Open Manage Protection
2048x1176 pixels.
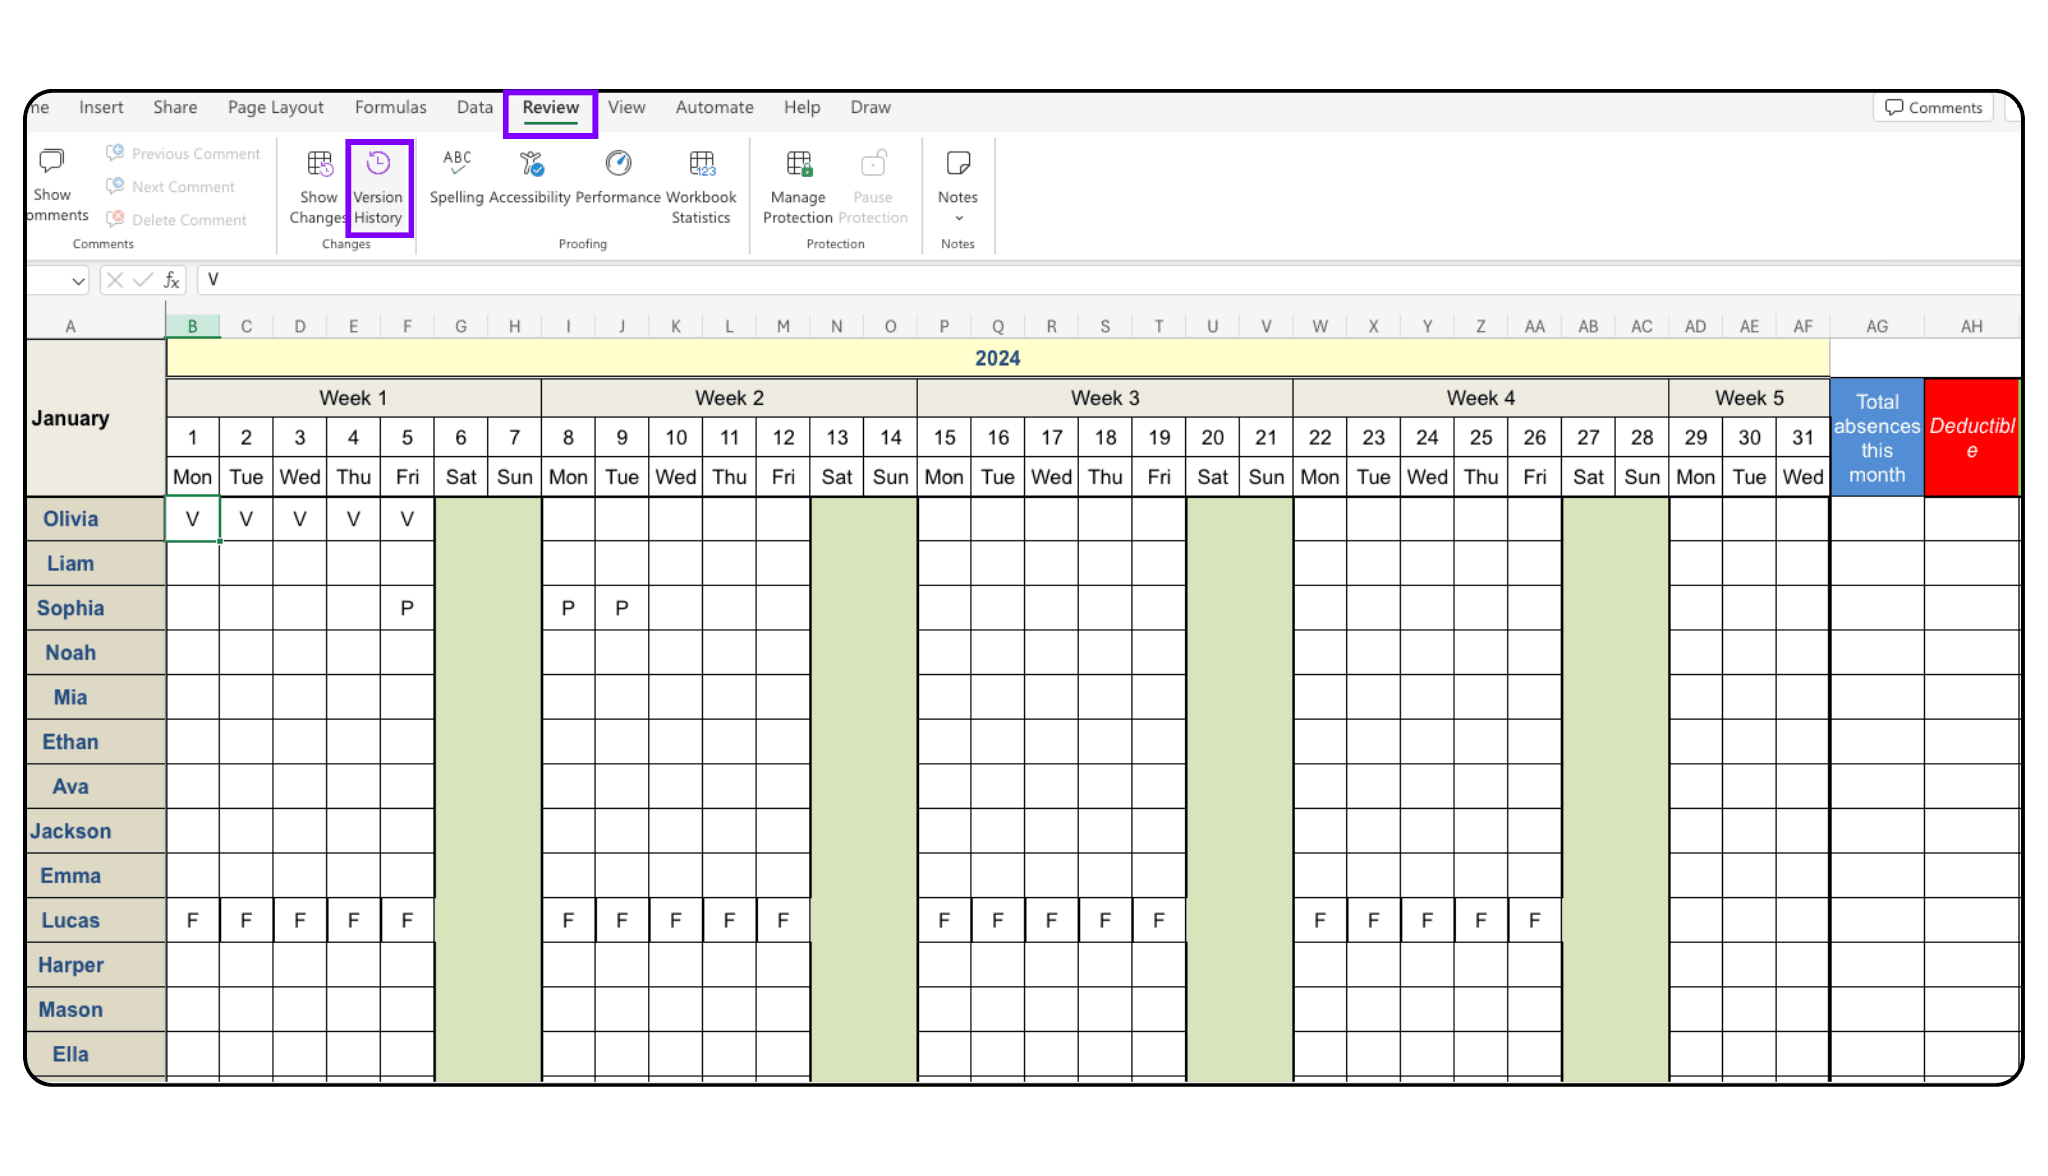[798, 188]
